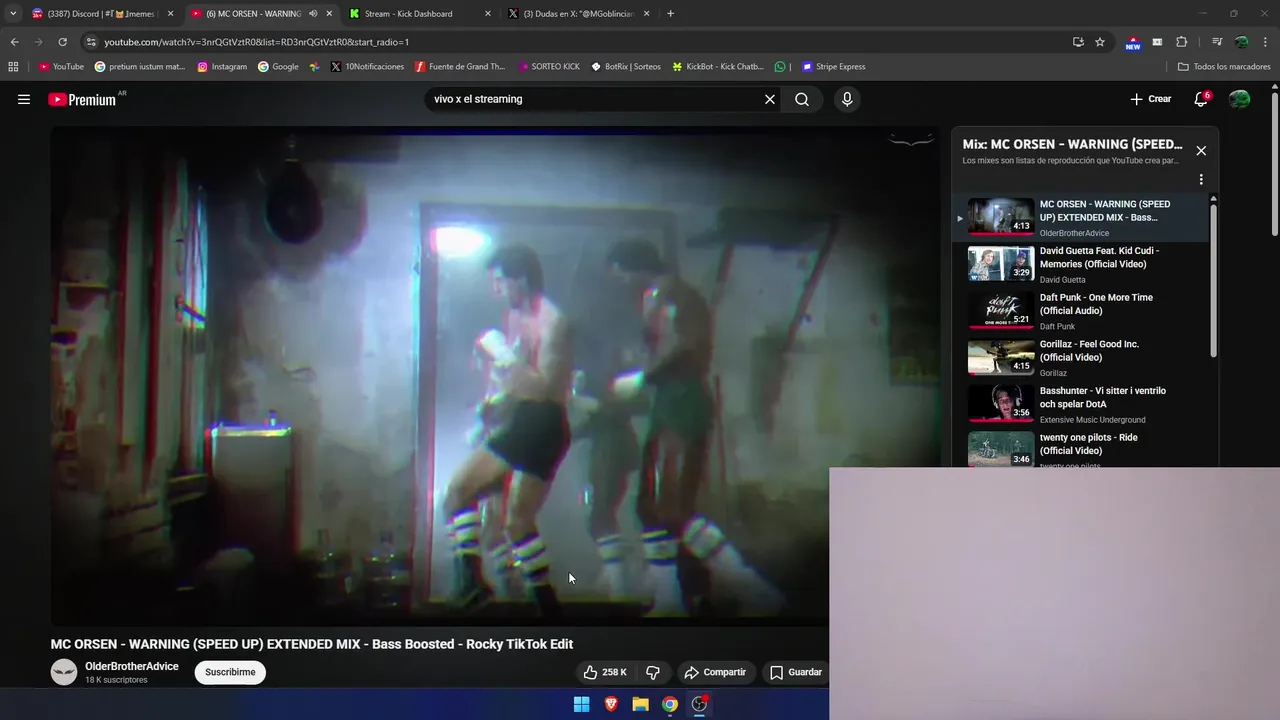Launch Brave browser from taskbar
1280x720 pixels.
click(x=611, y=704)
